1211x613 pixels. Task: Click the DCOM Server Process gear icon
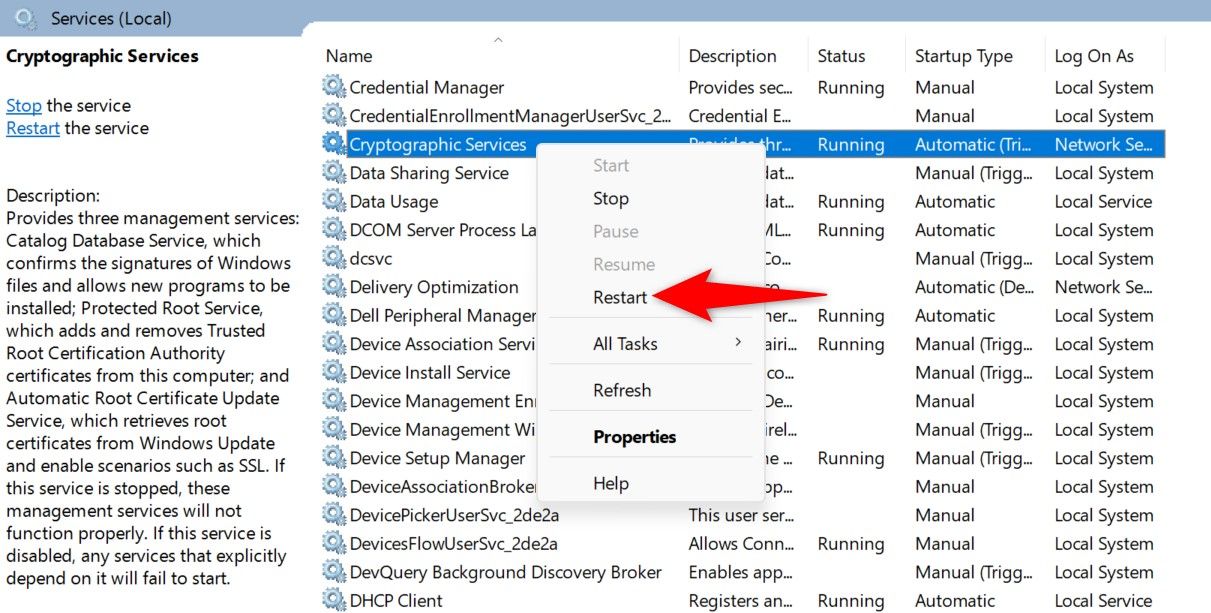point(334,230)
